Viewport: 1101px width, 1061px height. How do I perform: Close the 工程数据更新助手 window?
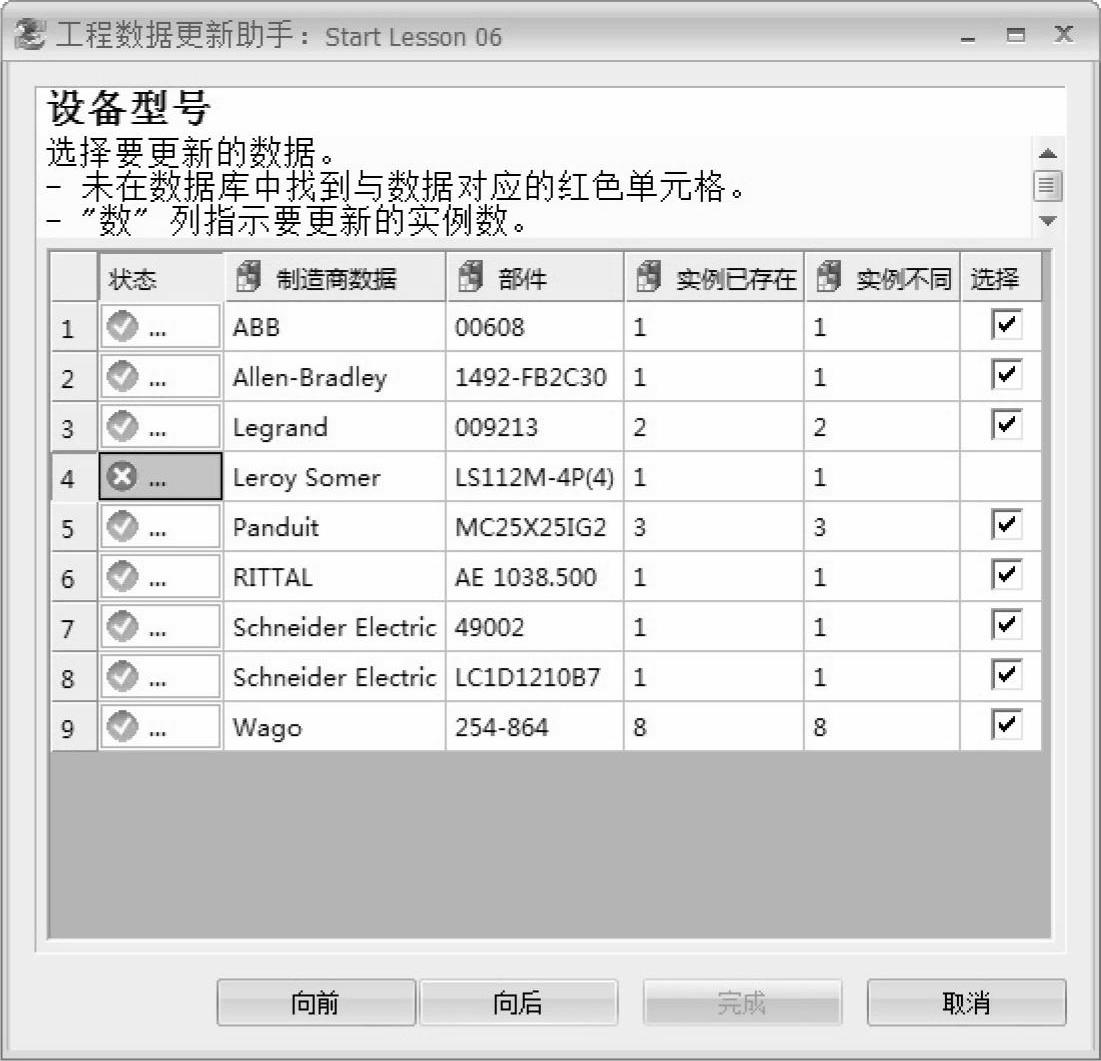(x=1064, y=34)
